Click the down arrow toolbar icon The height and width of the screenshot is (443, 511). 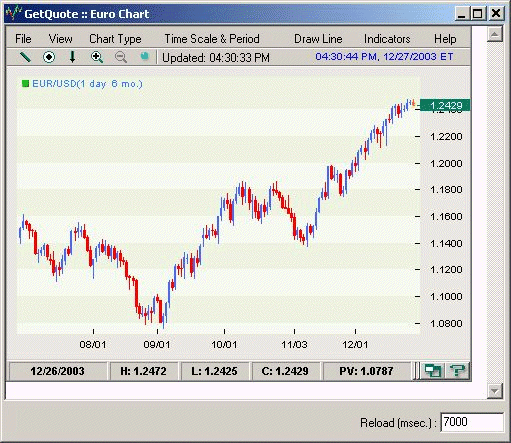[x=72, y=57]
